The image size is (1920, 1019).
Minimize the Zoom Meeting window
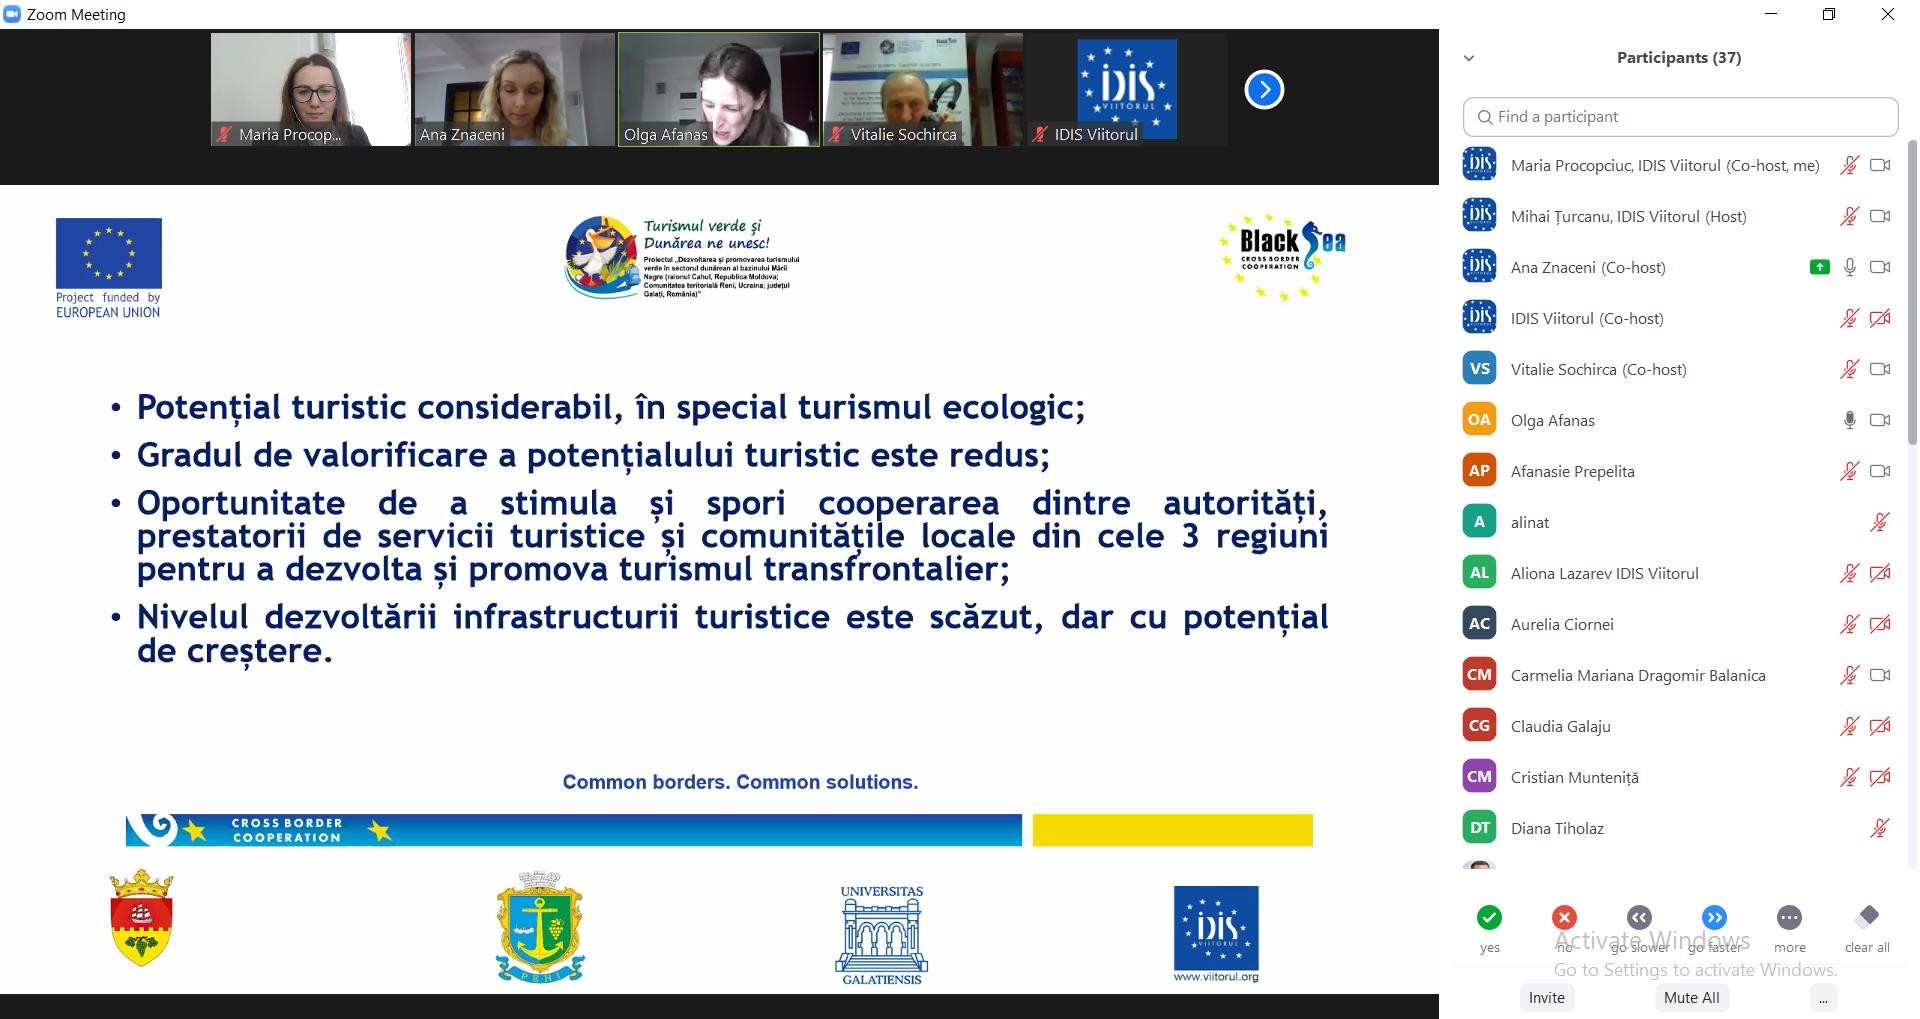point(1771,14)
